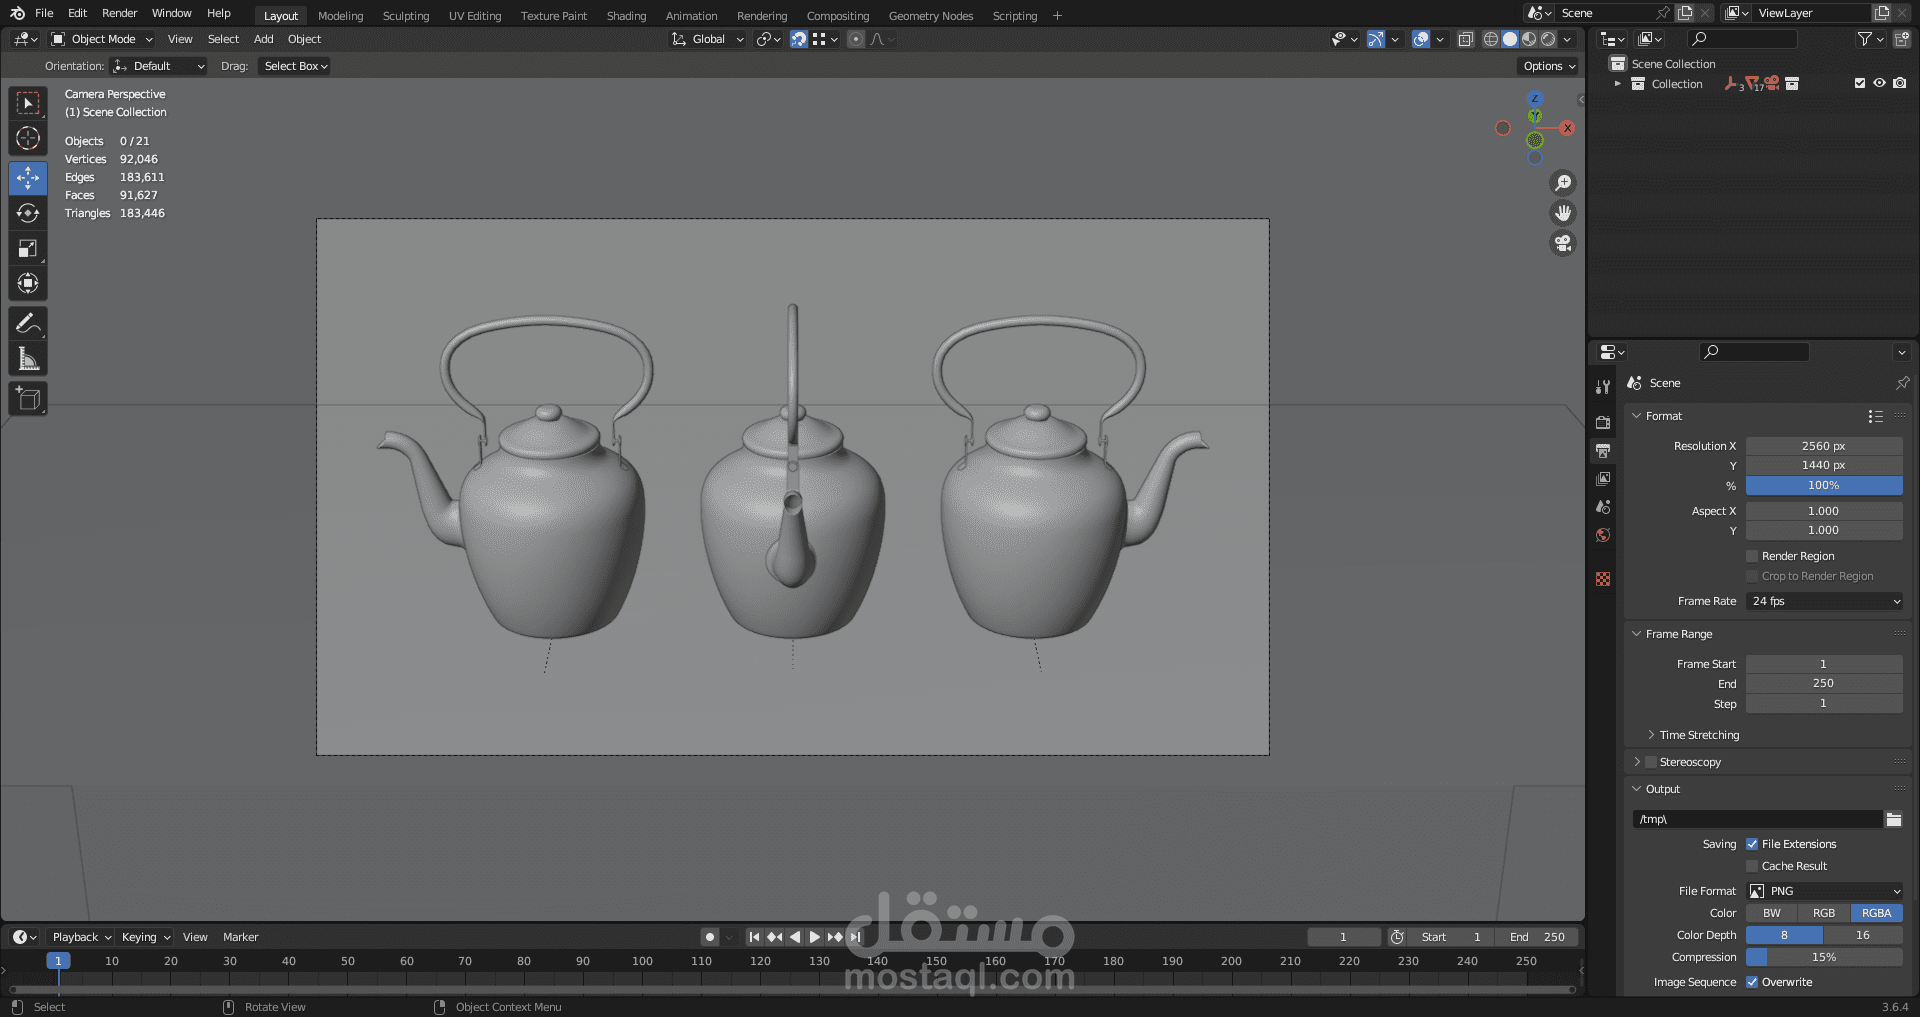The height and width of the screenshot is (1017, 1920).
Task: Open the Frame Rate dropdown
Action: pyautogui.click(x=1824, y=601)
